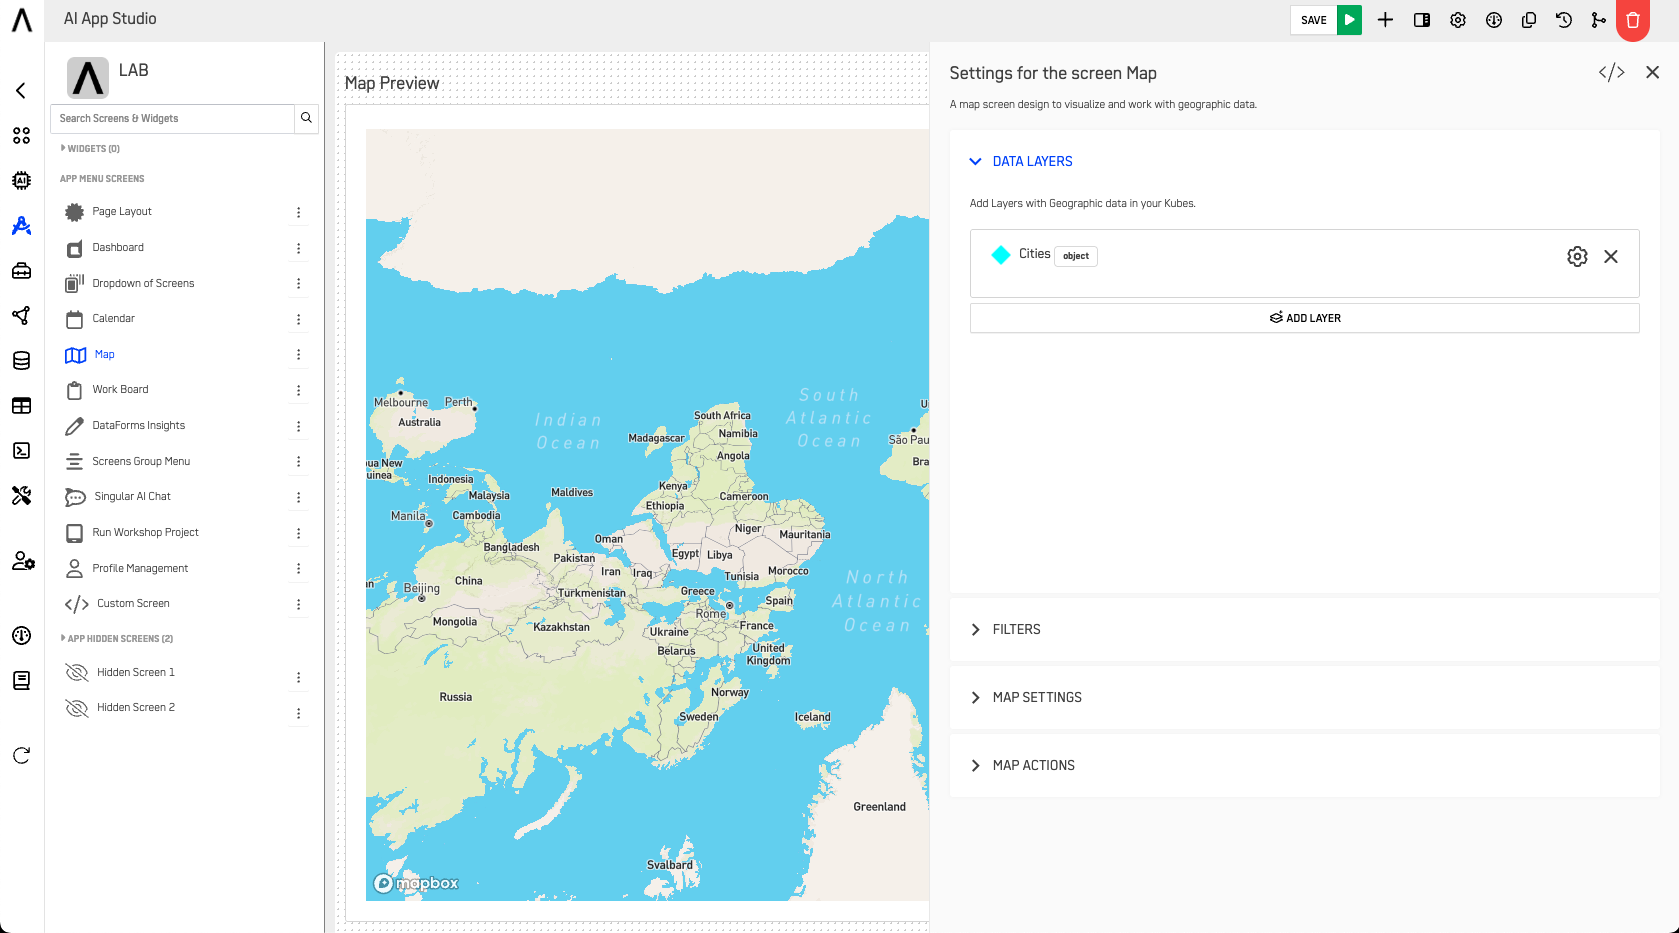This screenshot has width=1679, height=933.
Task: Open Profile Management screen
Action: pyautogui.click(x=140, y=569)
